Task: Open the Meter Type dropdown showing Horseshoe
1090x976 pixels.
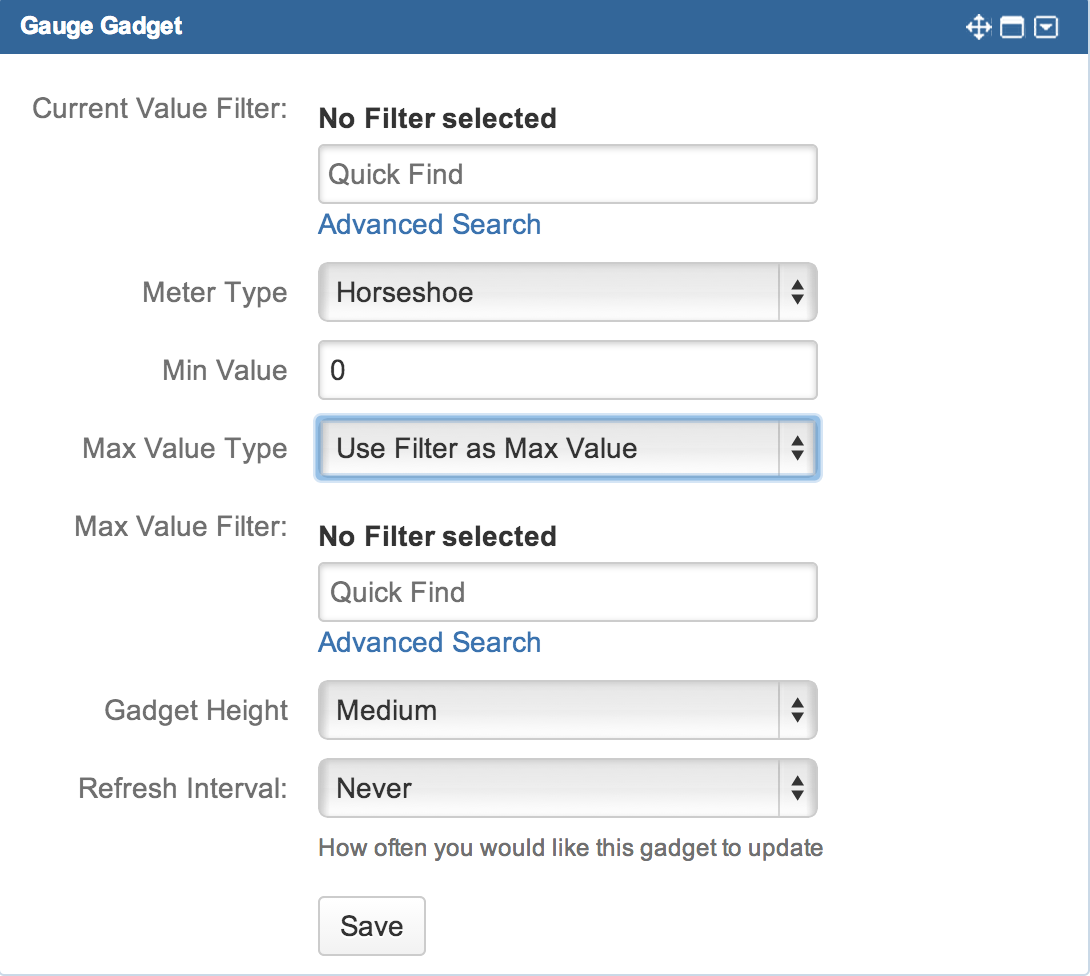Action: pyautogui.click(x=560, y=292)
